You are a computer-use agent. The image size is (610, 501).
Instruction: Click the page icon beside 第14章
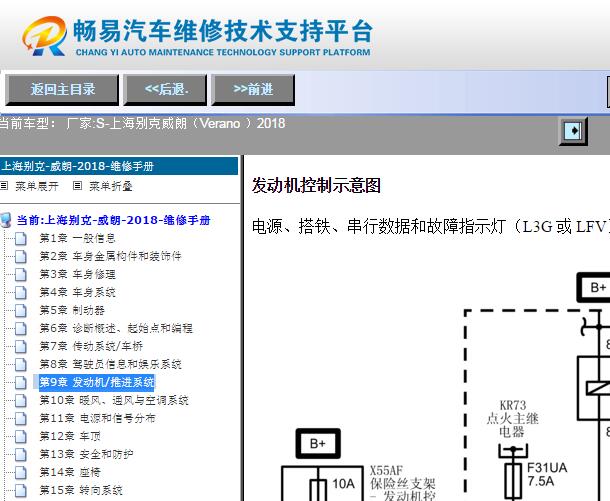click(x=21, y=472)
